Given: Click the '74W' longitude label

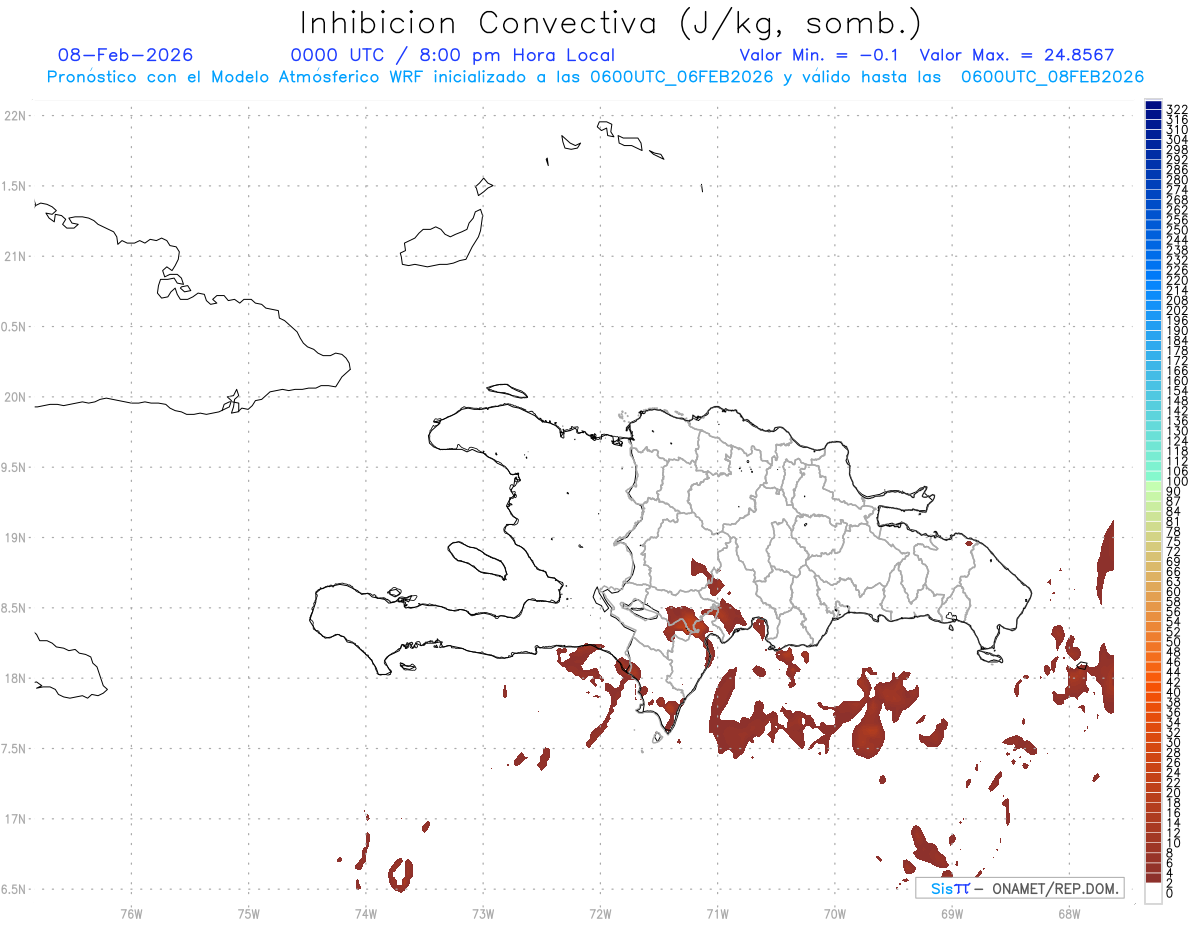Looking at the screenshot, I should [365, 913].
